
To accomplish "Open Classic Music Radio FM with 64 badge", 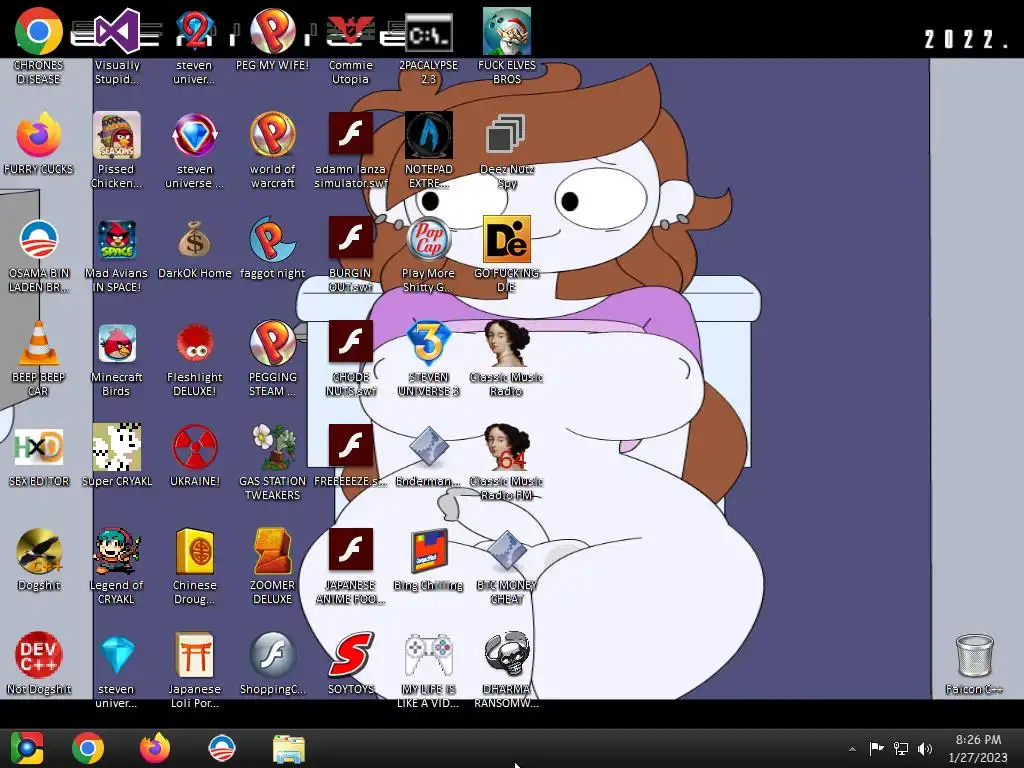I will pyautogui.click(x=506, y=447).
